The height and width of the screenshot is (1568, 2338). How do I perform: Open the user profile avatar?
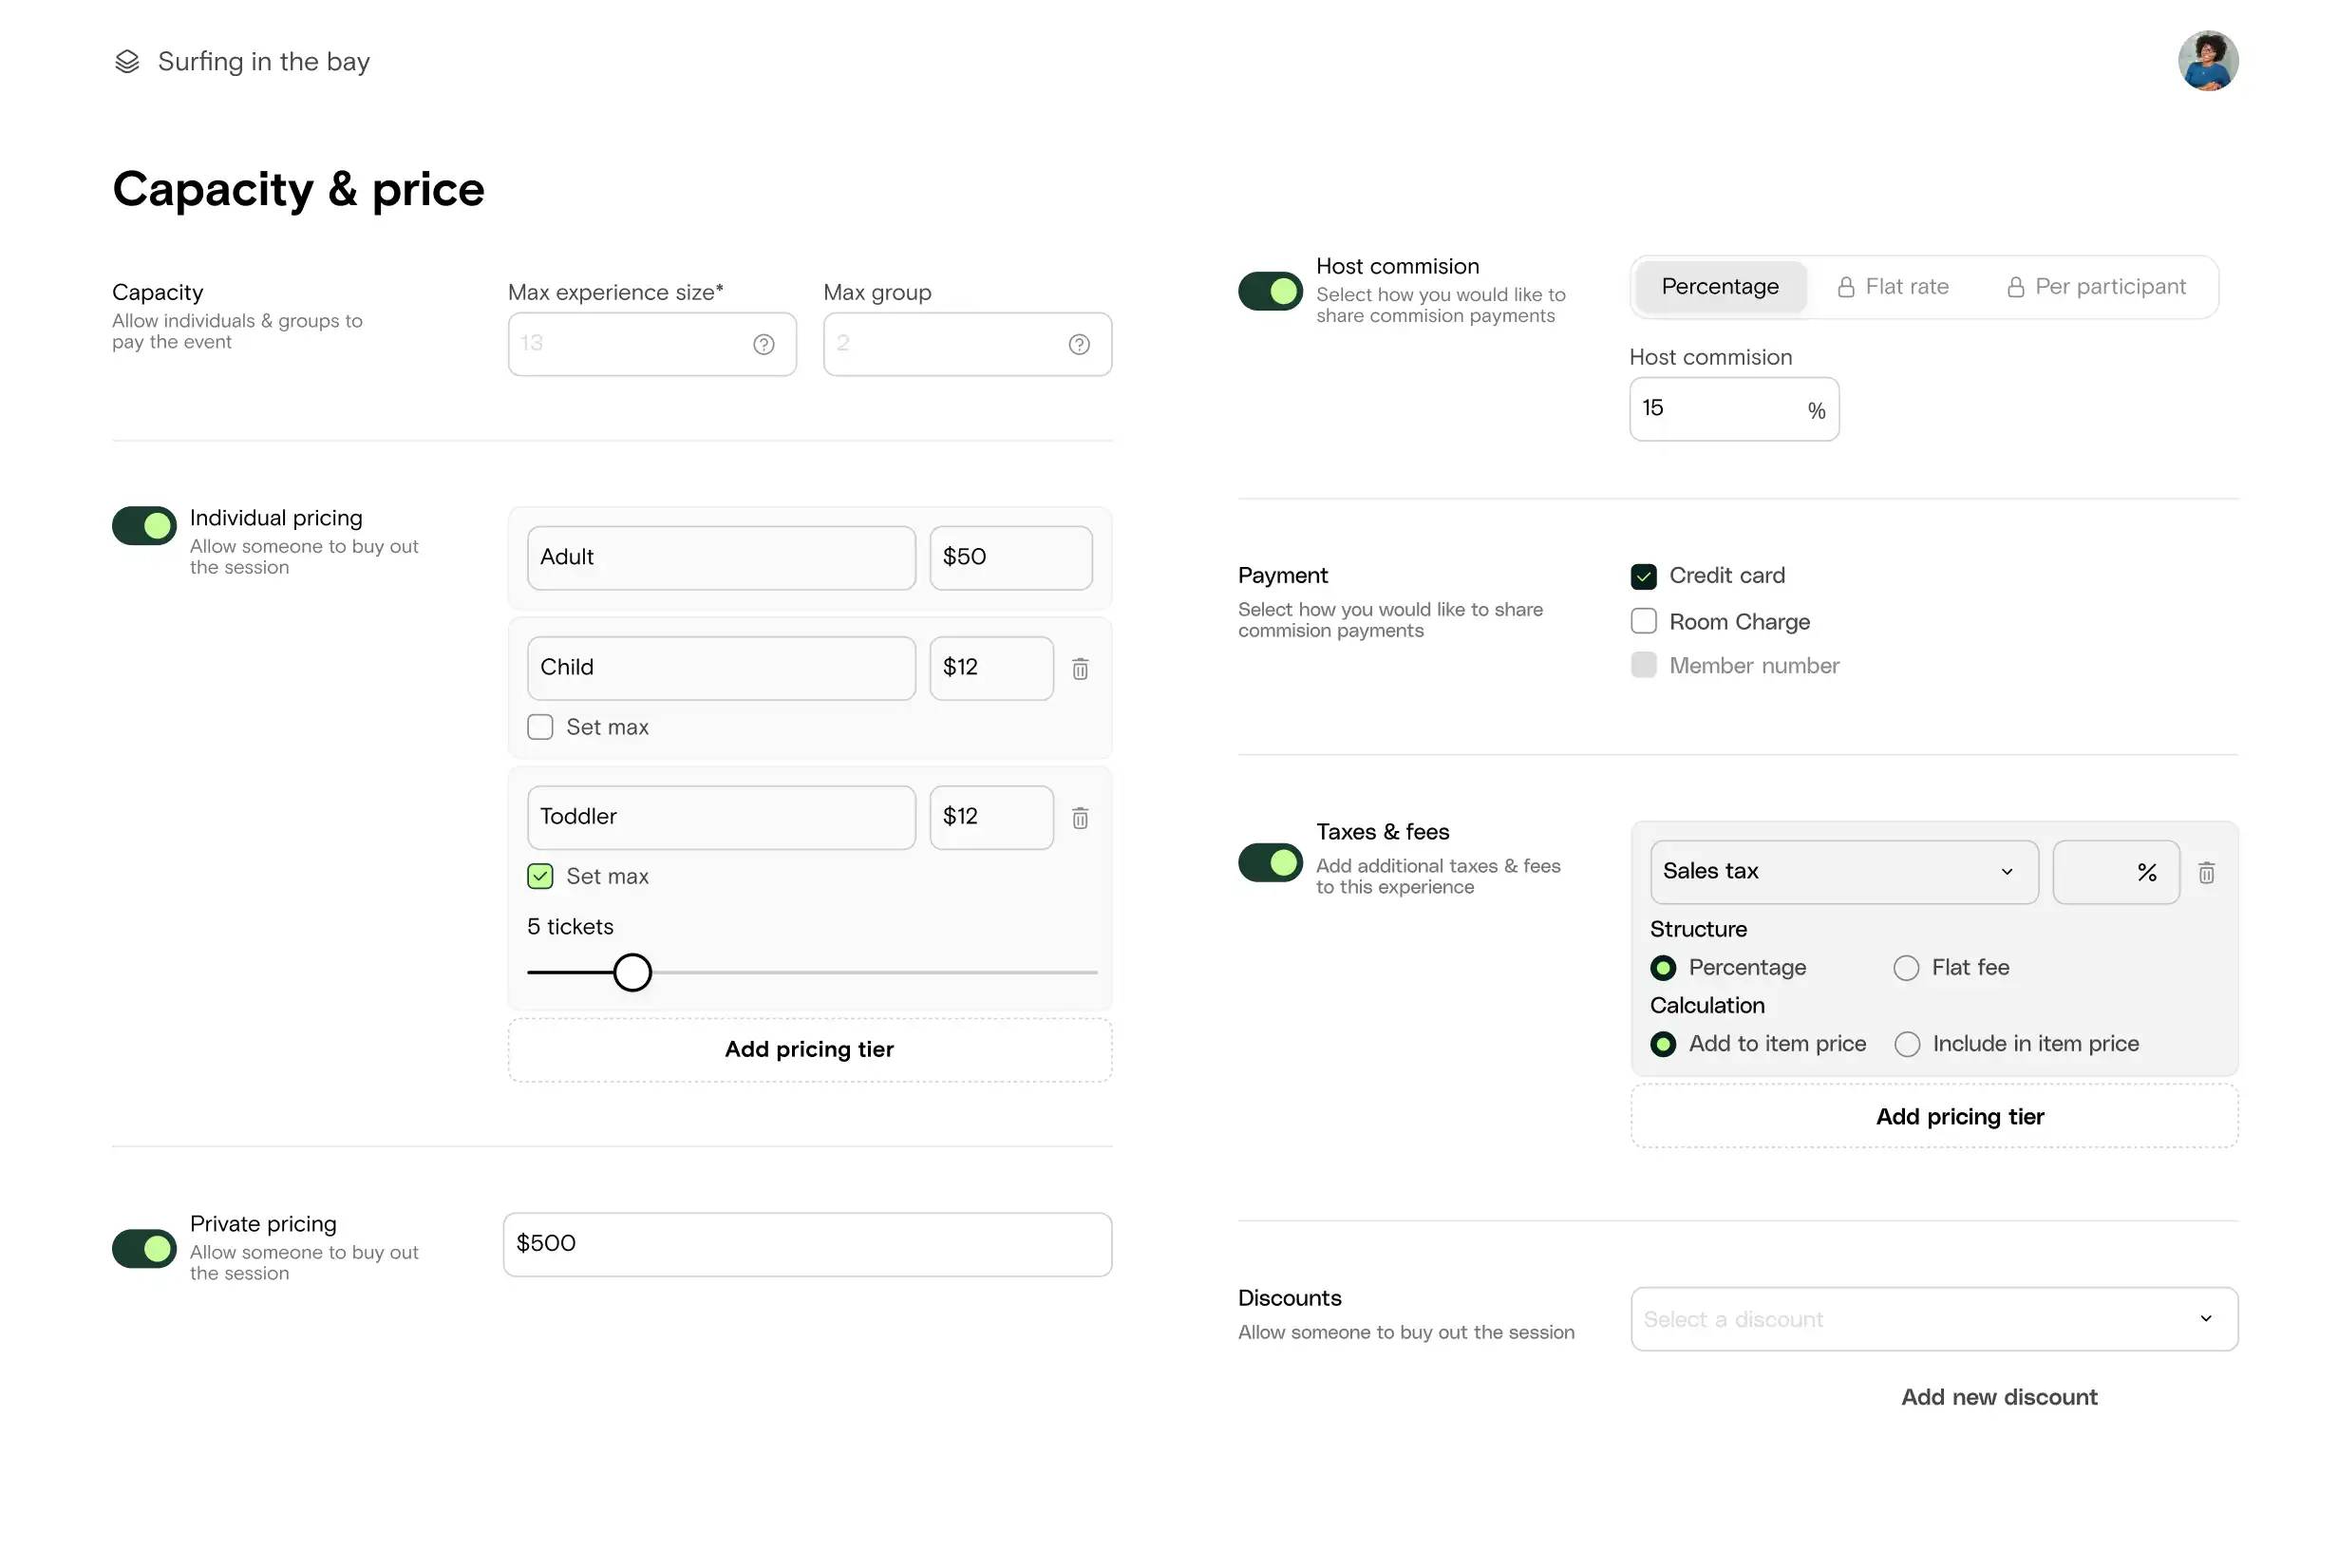click(2207, 61)
